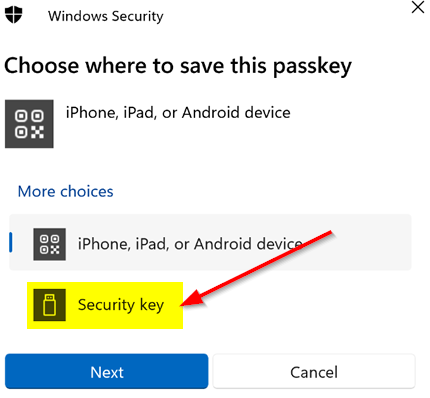Open the More choices link
Viewport: 430px width, 398px height.
[65, 191]
